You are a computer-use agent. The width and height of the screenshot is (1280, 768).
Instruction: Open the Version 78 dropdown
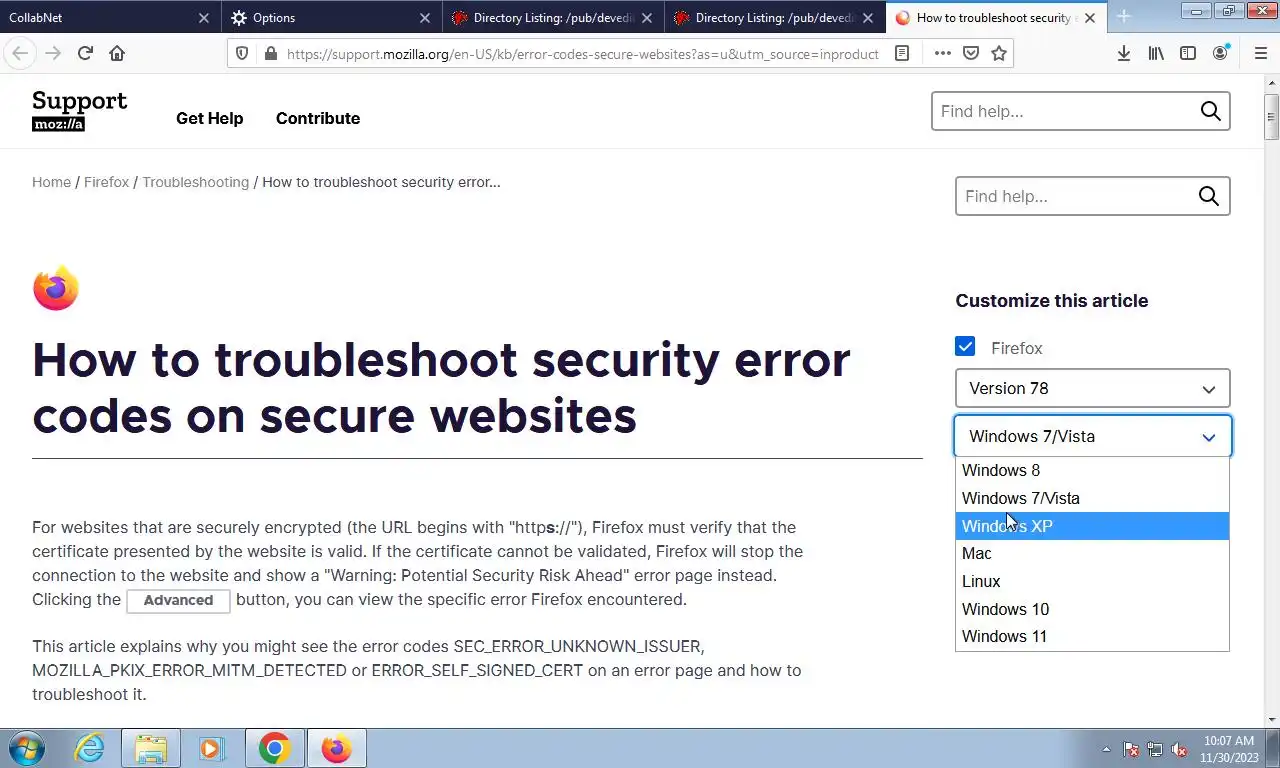(1092, 388)
